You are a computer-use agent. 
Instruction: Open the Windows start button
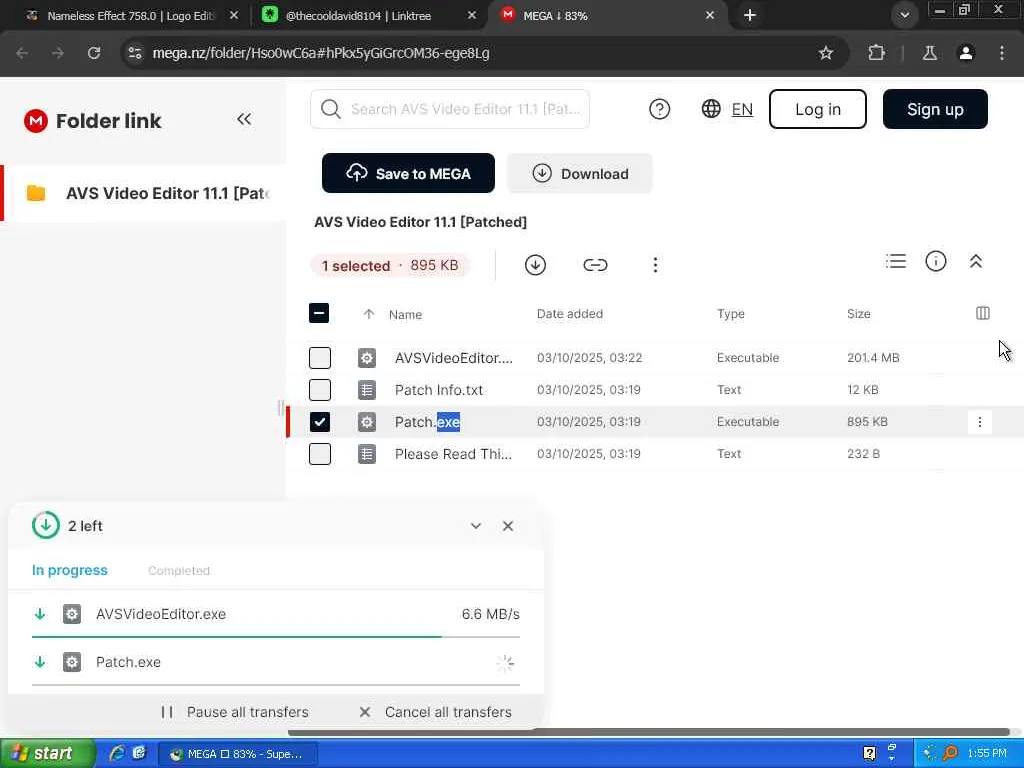coord(47,754)
